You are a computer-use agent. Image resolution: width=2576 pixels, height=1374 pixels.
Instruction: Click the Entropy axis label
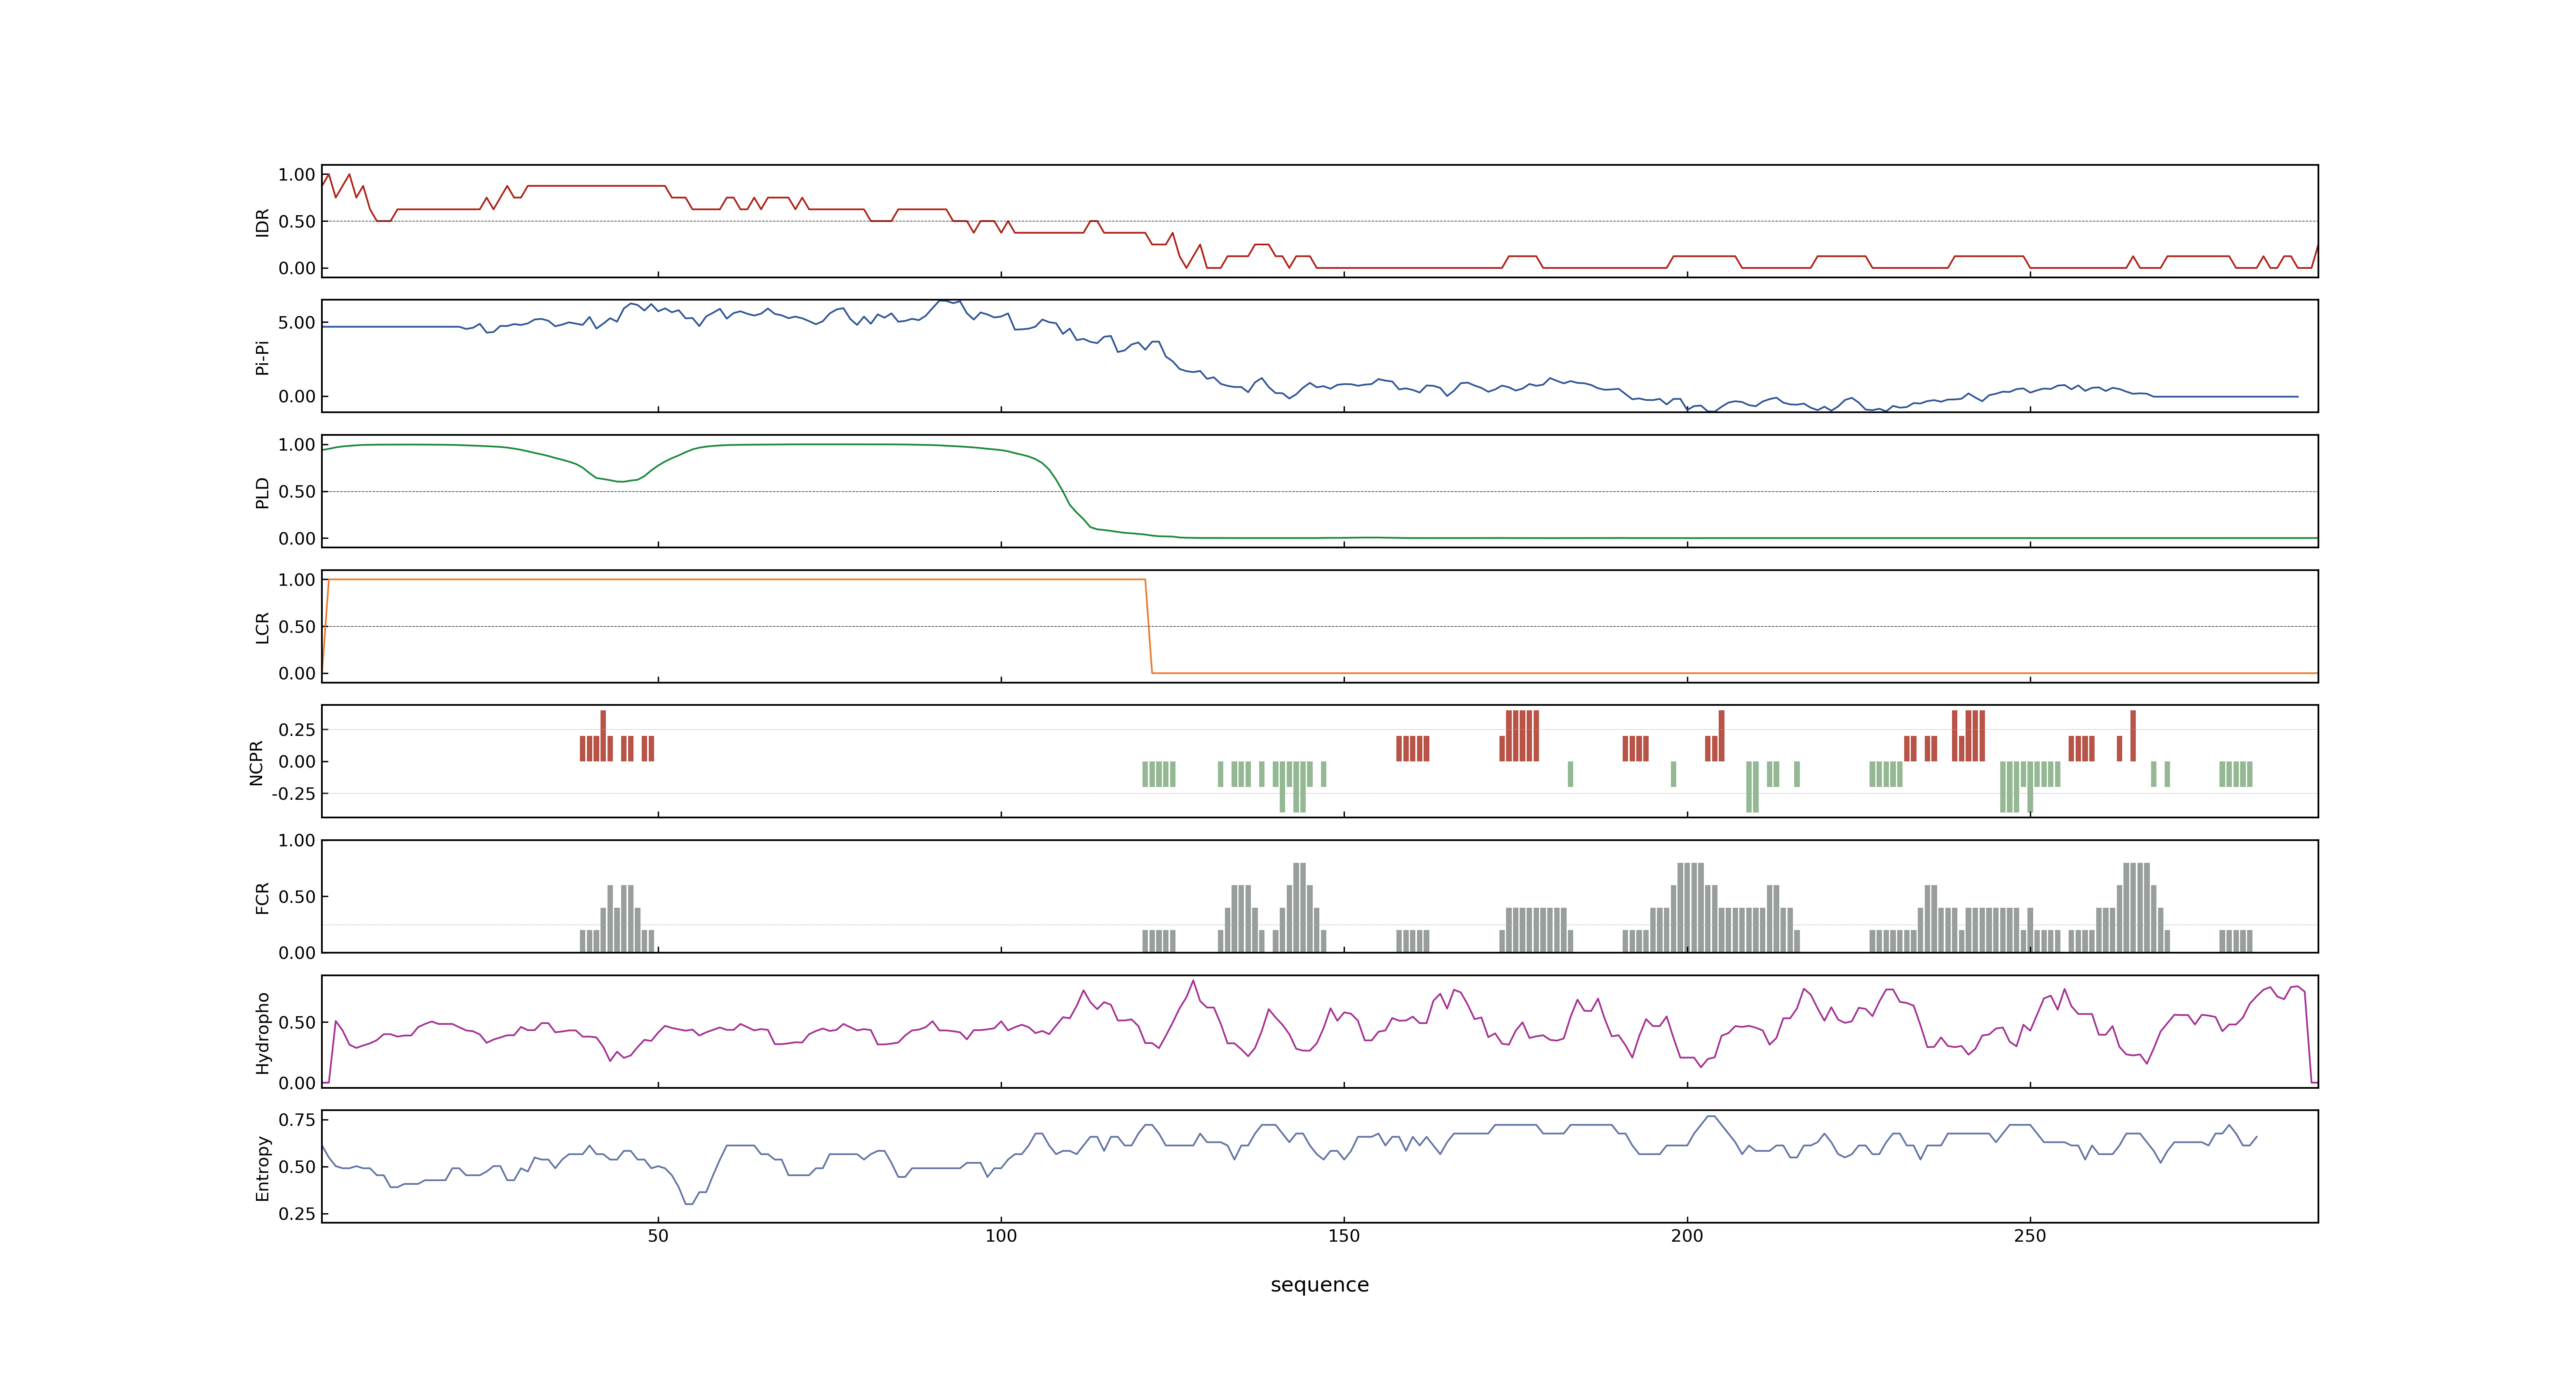tap(262, 1167)
